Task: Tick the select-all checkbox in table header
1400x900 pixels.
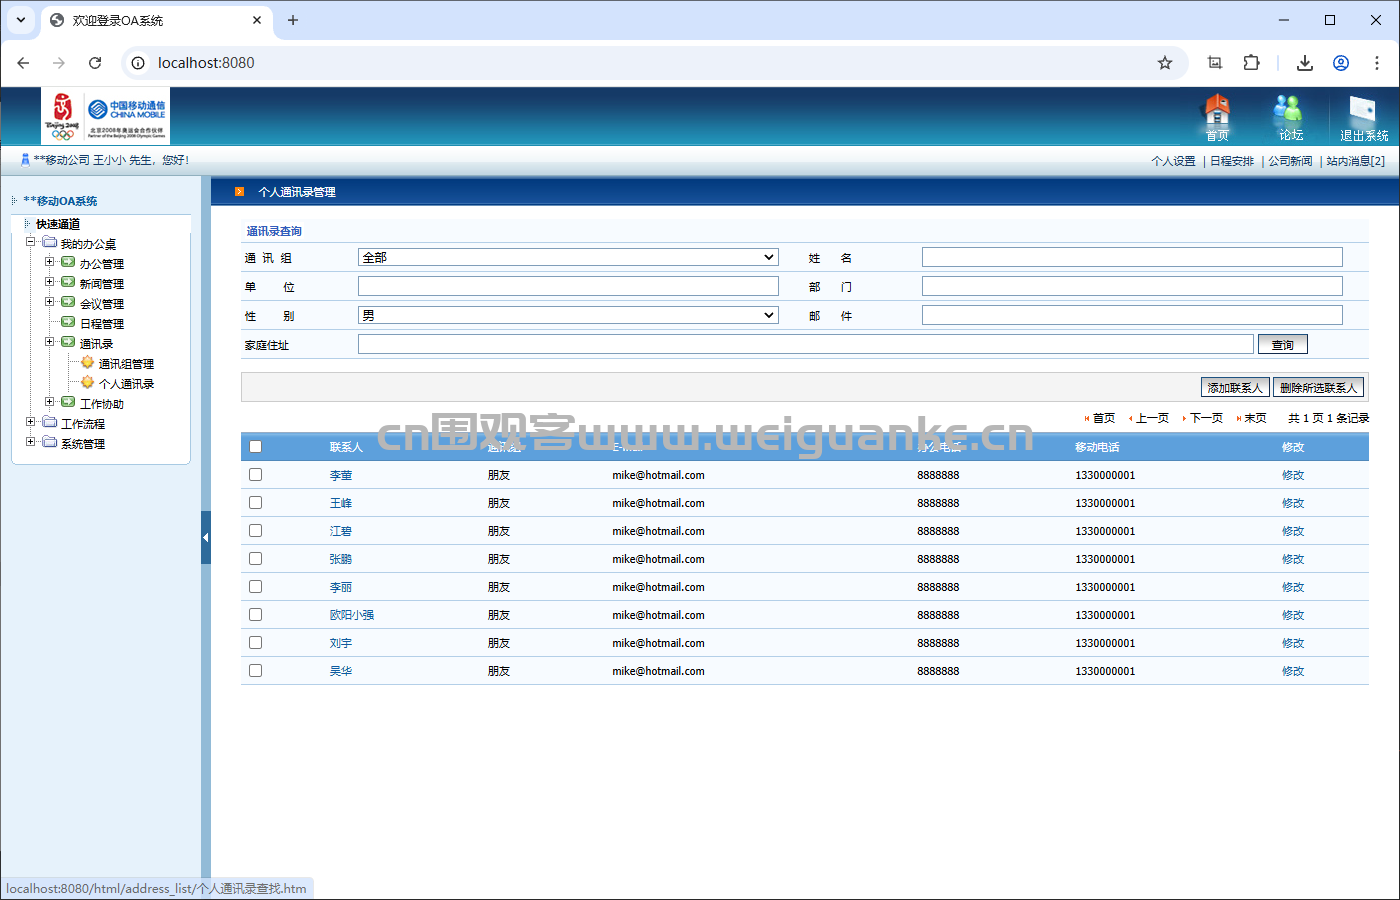Action: pyautogui.click(x=255, y=447)
